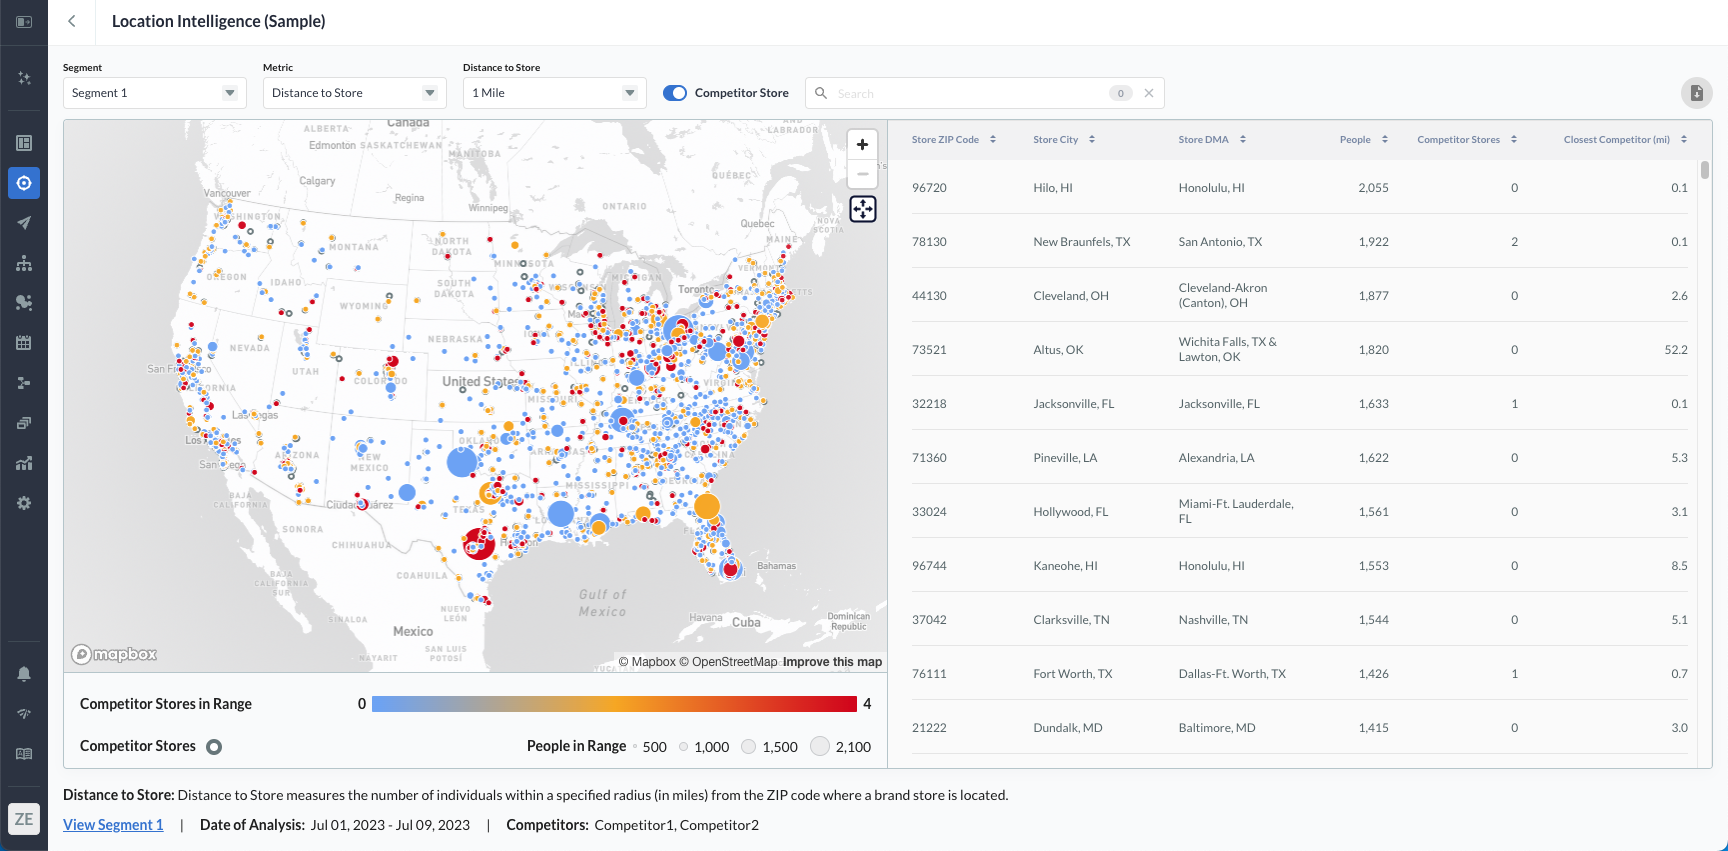Click the fit-to-bounds map icon
The image size is (1728, 851).
click(862, 209)
